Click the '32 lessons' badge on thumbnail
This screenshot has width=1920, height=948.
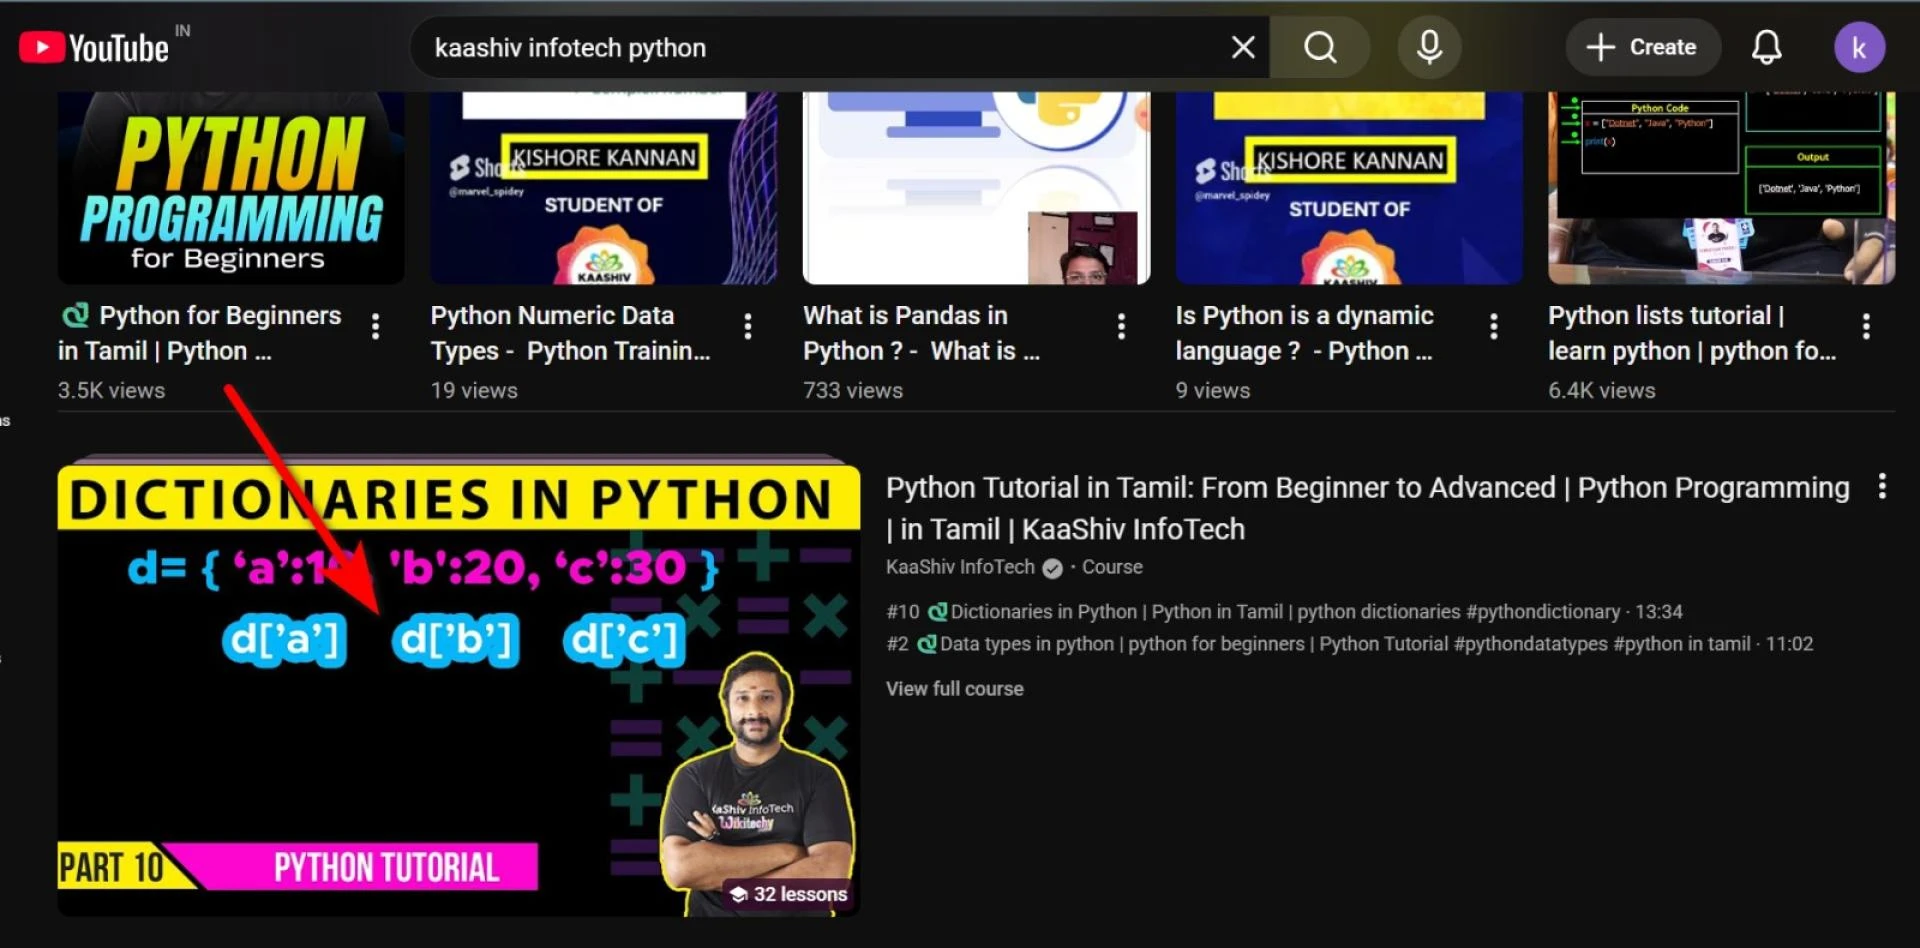[x=788, y=894]
